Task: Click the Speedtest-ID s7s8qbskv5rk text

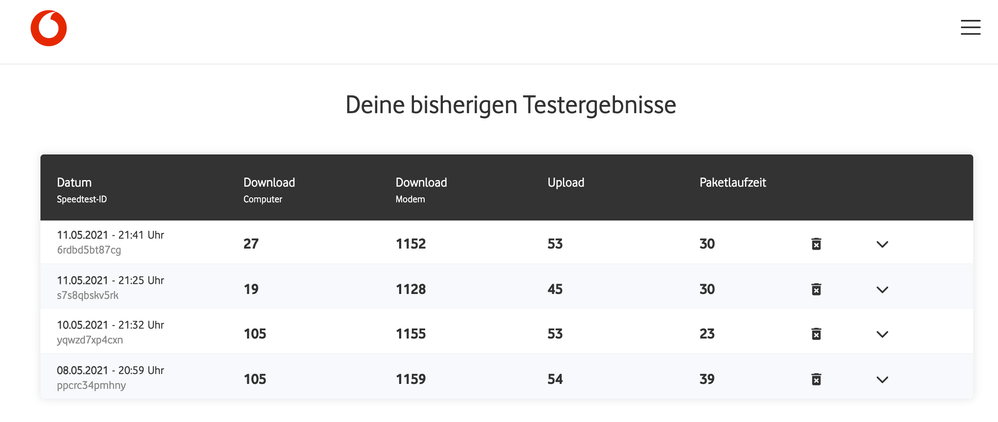Action: 88,296
